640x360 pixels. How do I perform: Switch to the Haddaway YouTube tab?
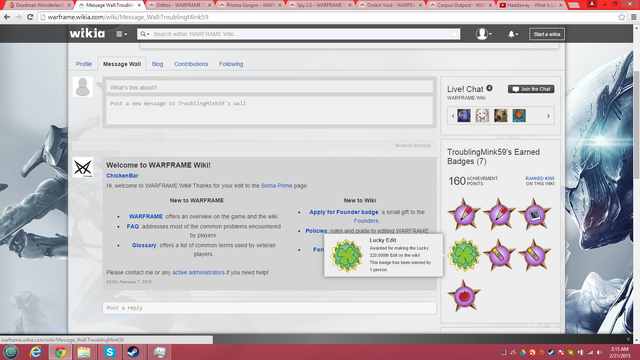click(531, 5)
